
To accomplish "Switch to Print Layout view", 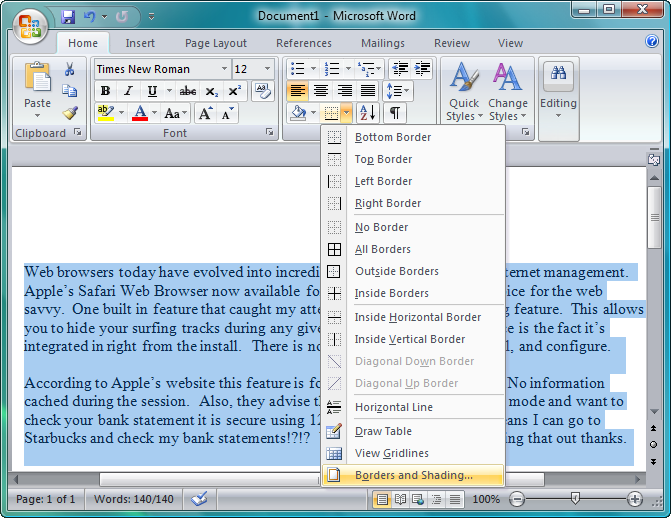I will [382, 499].
